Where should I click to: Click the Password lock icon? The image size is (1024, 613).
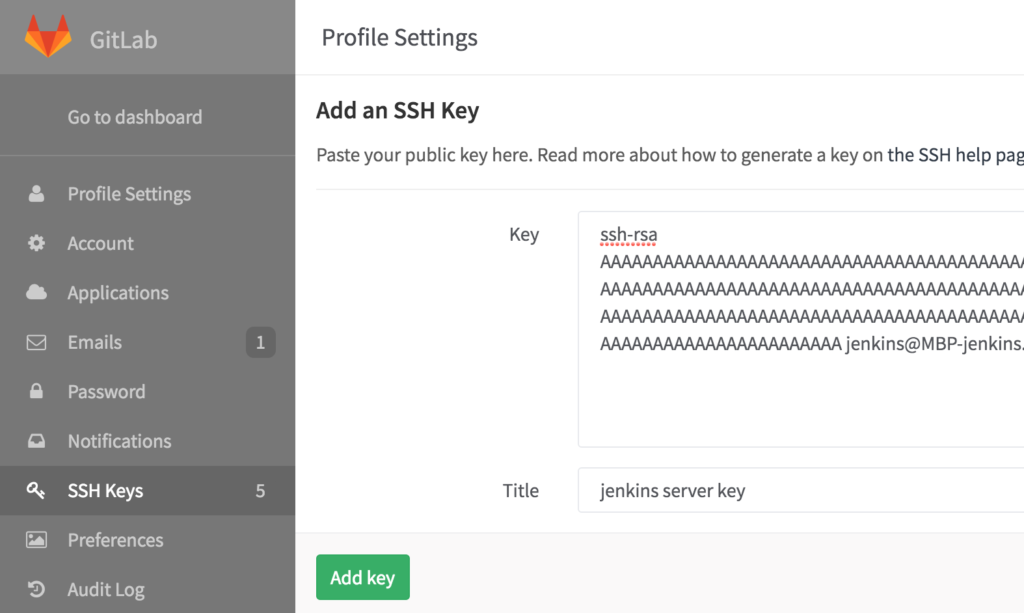[37, 391]
